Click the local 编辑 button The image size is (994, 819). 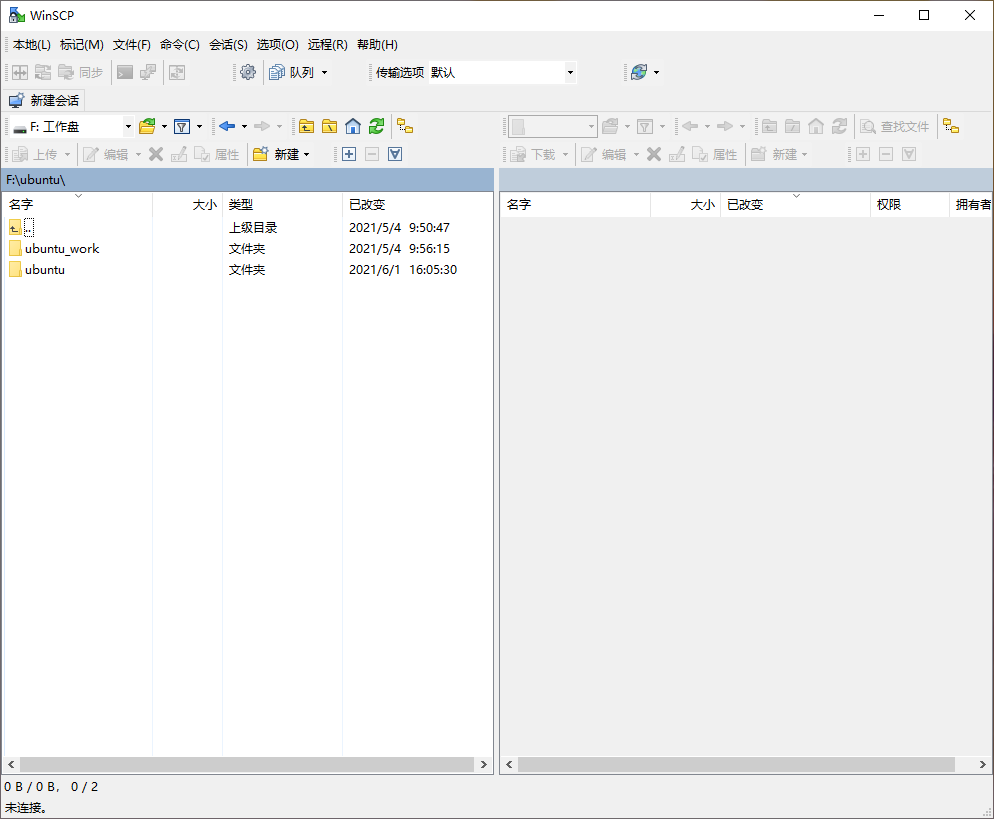click(106, 154)
